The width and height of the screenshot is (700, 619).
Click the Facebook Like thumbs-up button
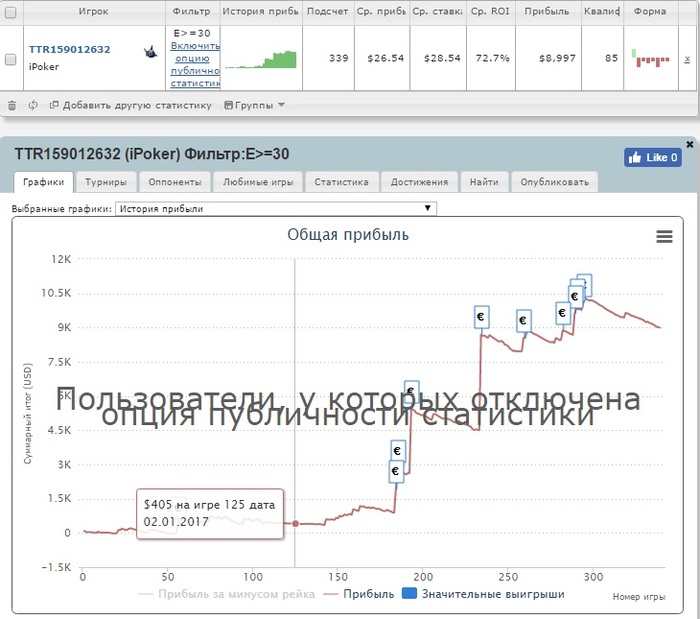(653, 158)
